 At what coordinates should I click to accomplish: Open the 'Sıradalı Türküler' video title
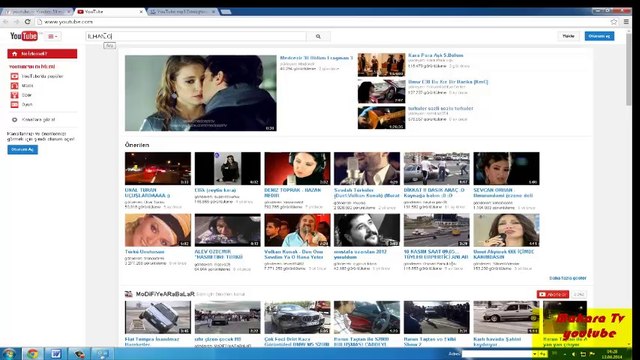[x=367, y=193]
